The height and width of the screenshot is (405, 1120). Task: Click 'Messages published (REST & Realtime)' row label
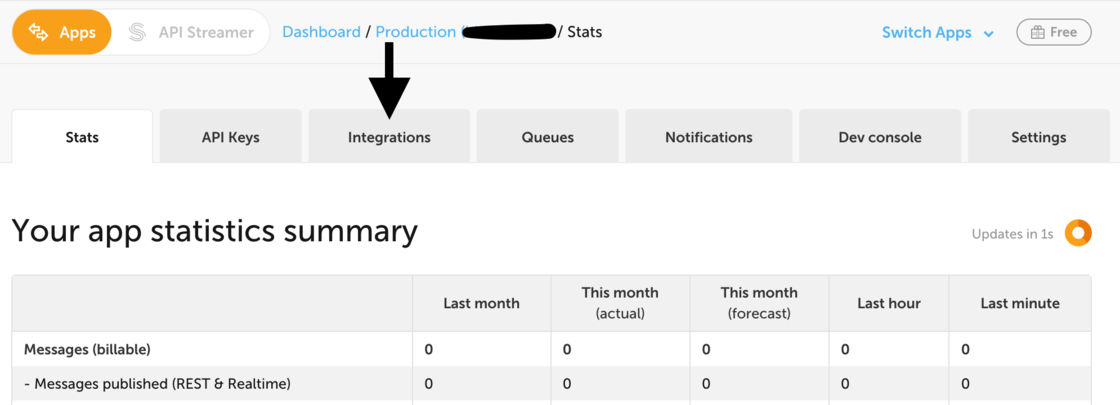(157, 384)
